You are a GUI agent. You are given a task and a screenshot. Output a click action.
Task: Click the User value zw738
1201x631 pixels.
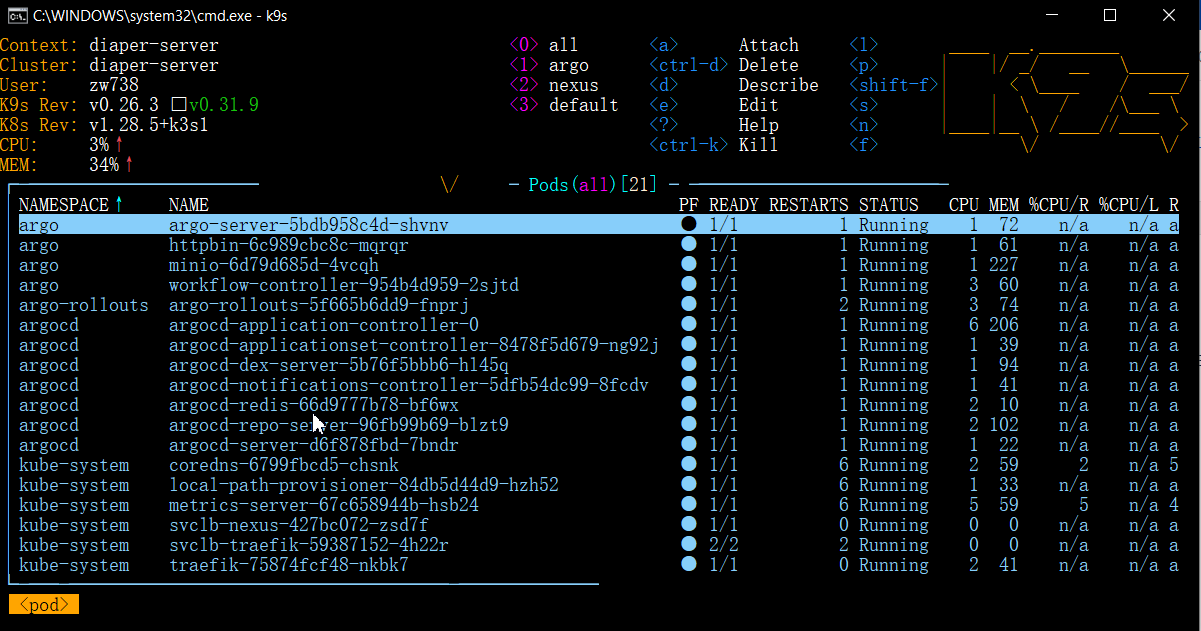(x=114, y=85)
